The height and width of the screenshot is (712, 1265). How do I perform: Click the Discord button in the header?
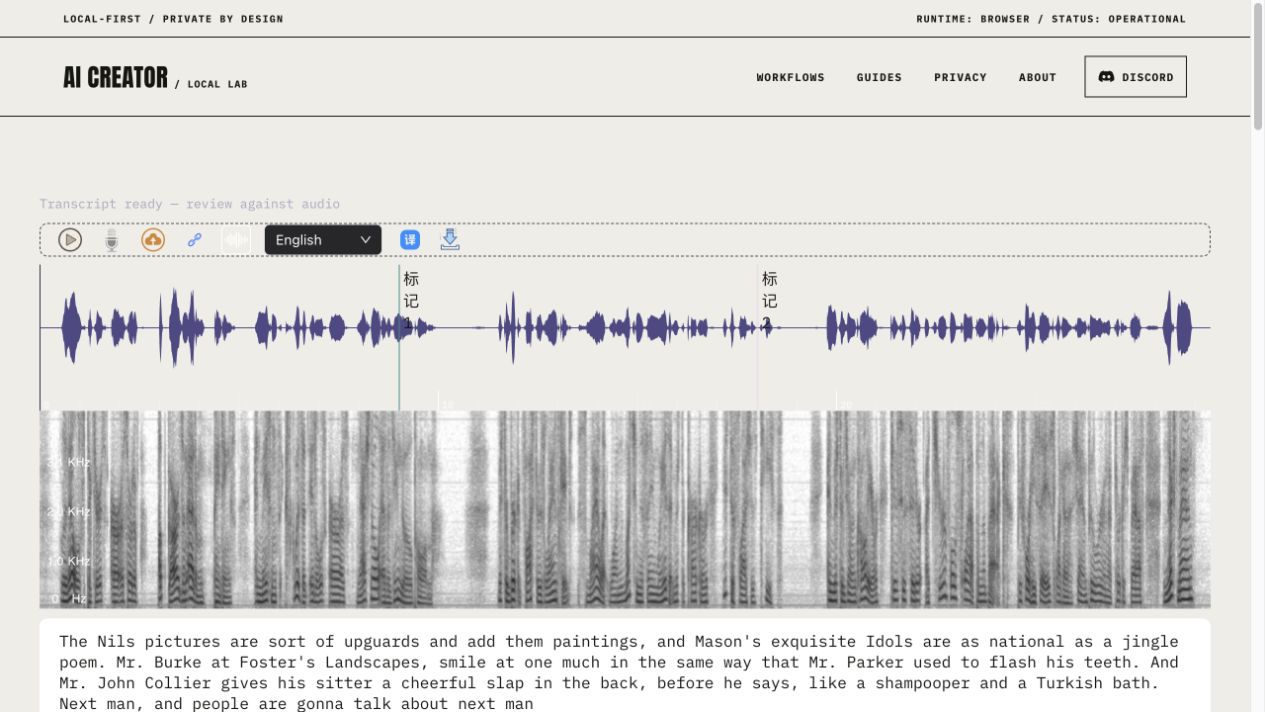coord(1135,77)
